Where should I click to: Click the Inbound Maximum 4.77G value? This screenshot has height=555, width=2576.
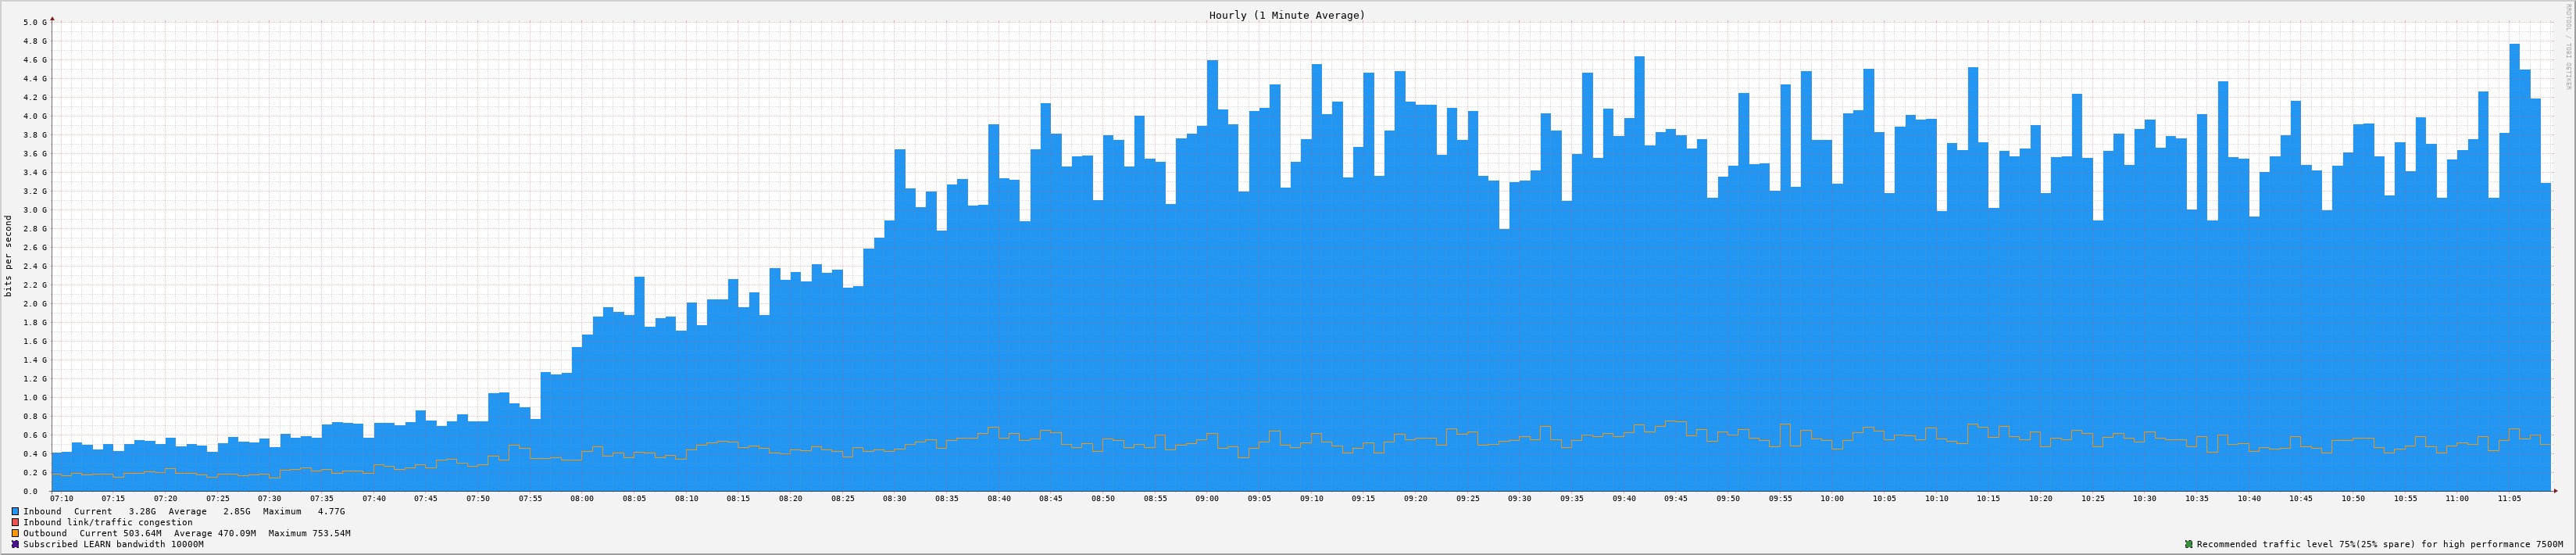pos(331,511)
